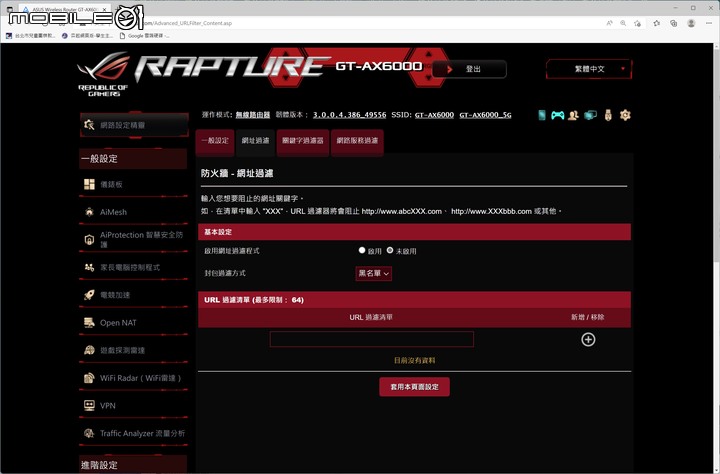Viewport: 720px width, 474px height.
Task: Click the browser read aloud icon
Action: tap(609, 23)
